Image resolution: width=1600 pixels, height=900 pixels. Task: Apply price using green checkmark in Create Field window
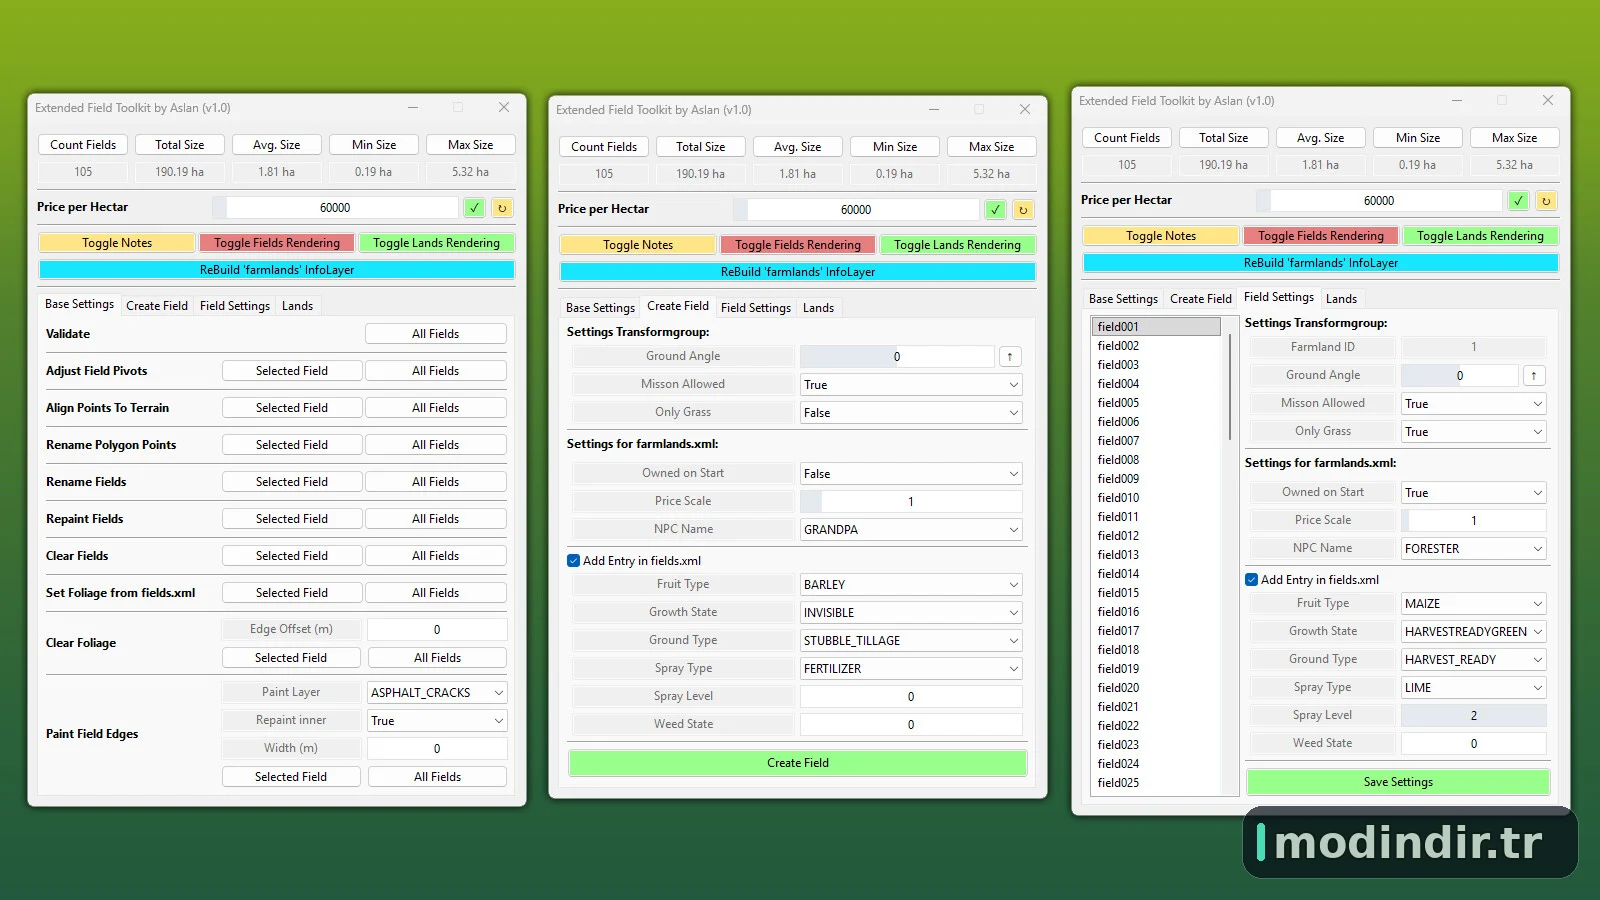click(x=995, y=210)
